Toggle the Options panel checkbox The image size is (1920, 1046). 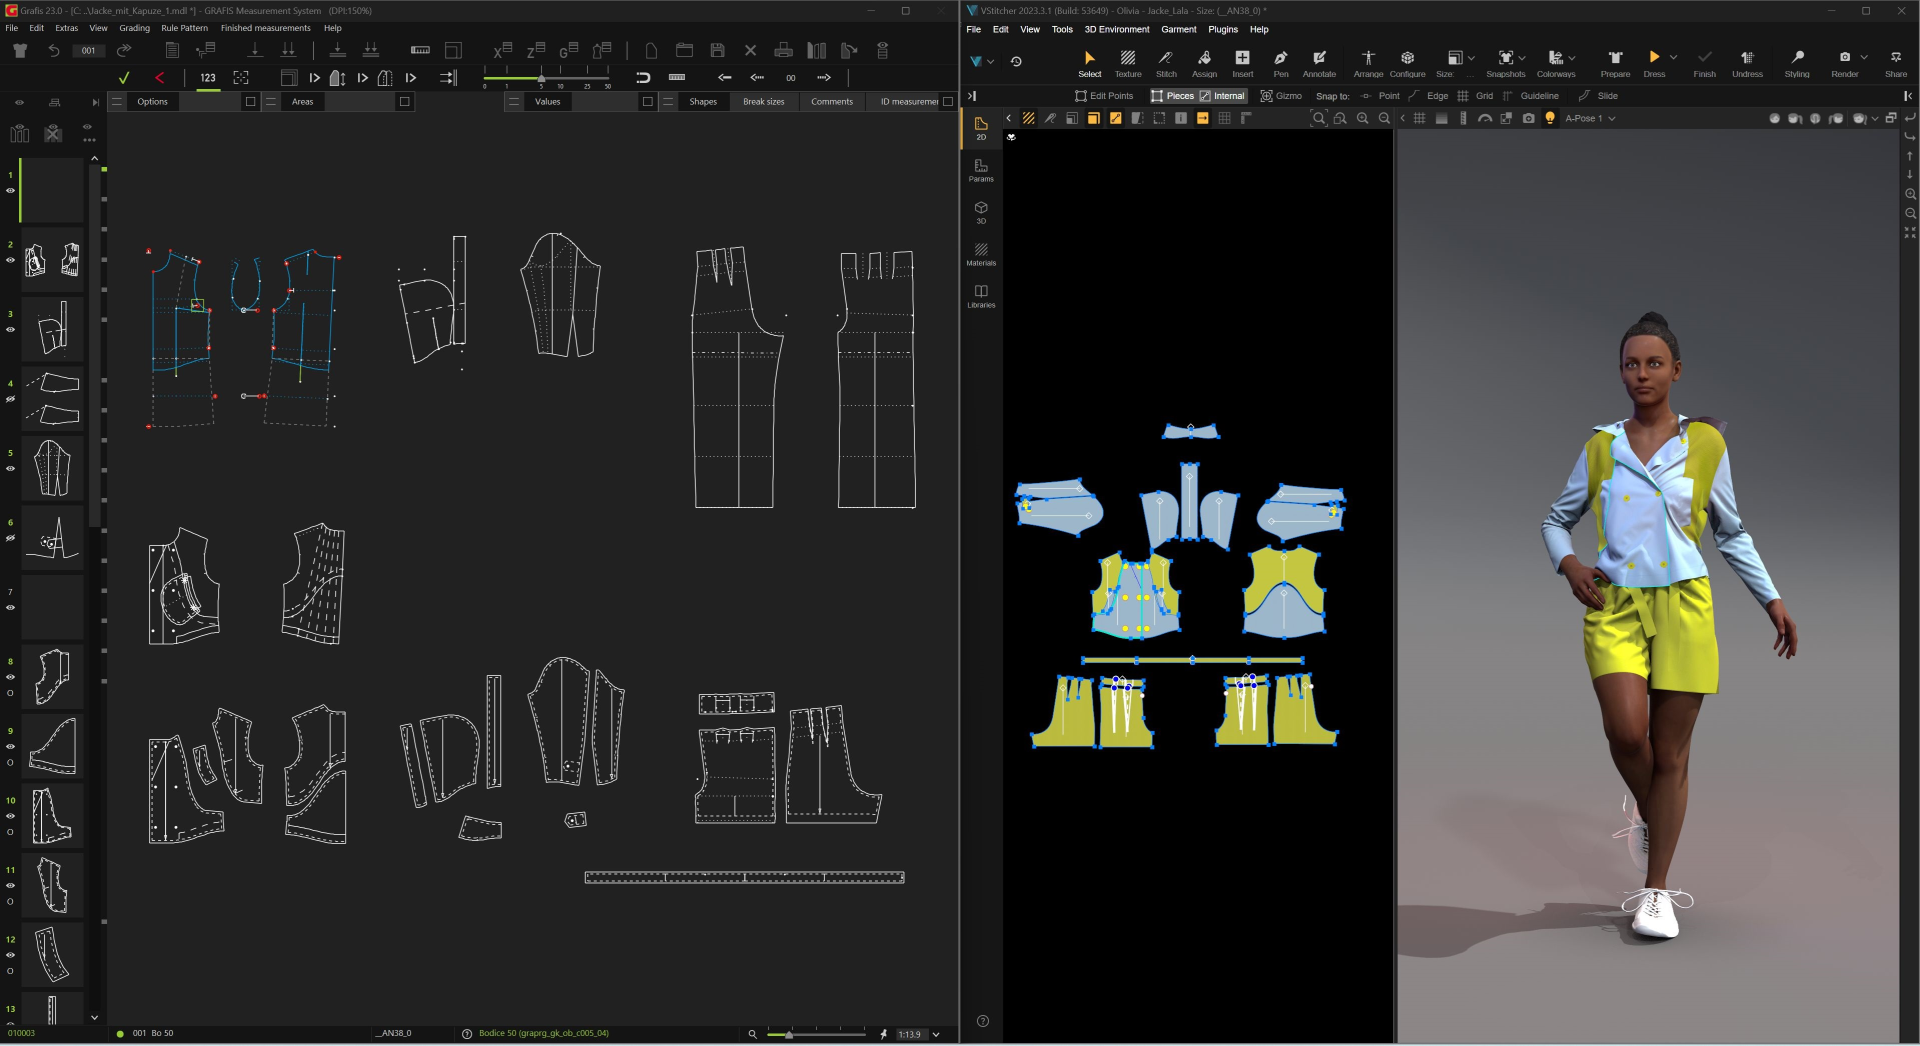coord(250,102)
